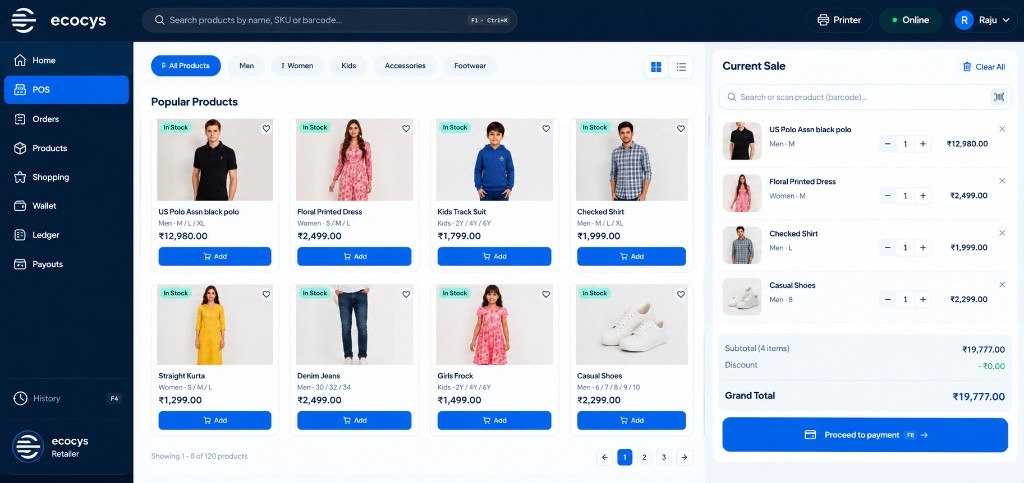This screenshot has height=483, width=1024.
Task: Open the Orders sidebar item
Action: [66, 119]
